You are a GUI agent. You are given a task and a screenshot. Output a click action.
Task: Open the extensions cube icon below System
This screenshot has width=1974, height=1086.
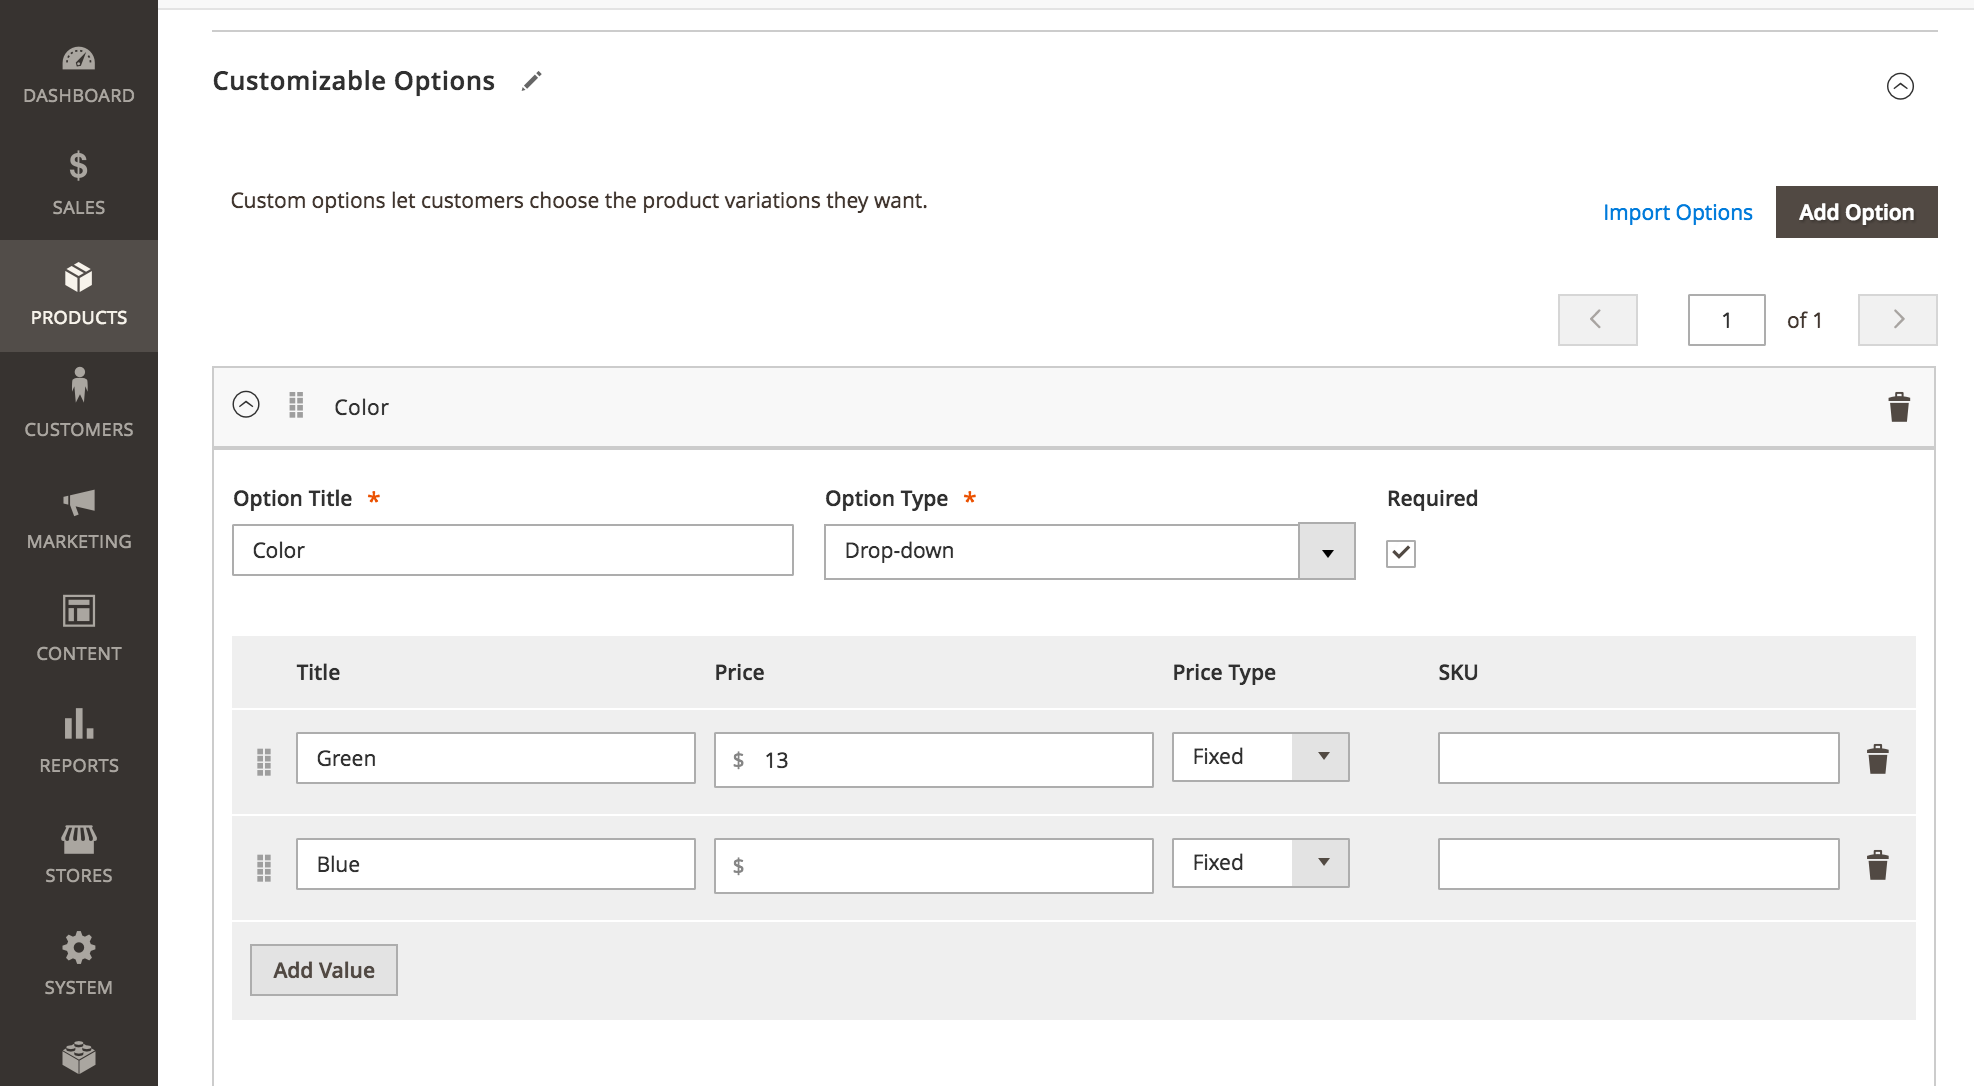click(79, 1057)
